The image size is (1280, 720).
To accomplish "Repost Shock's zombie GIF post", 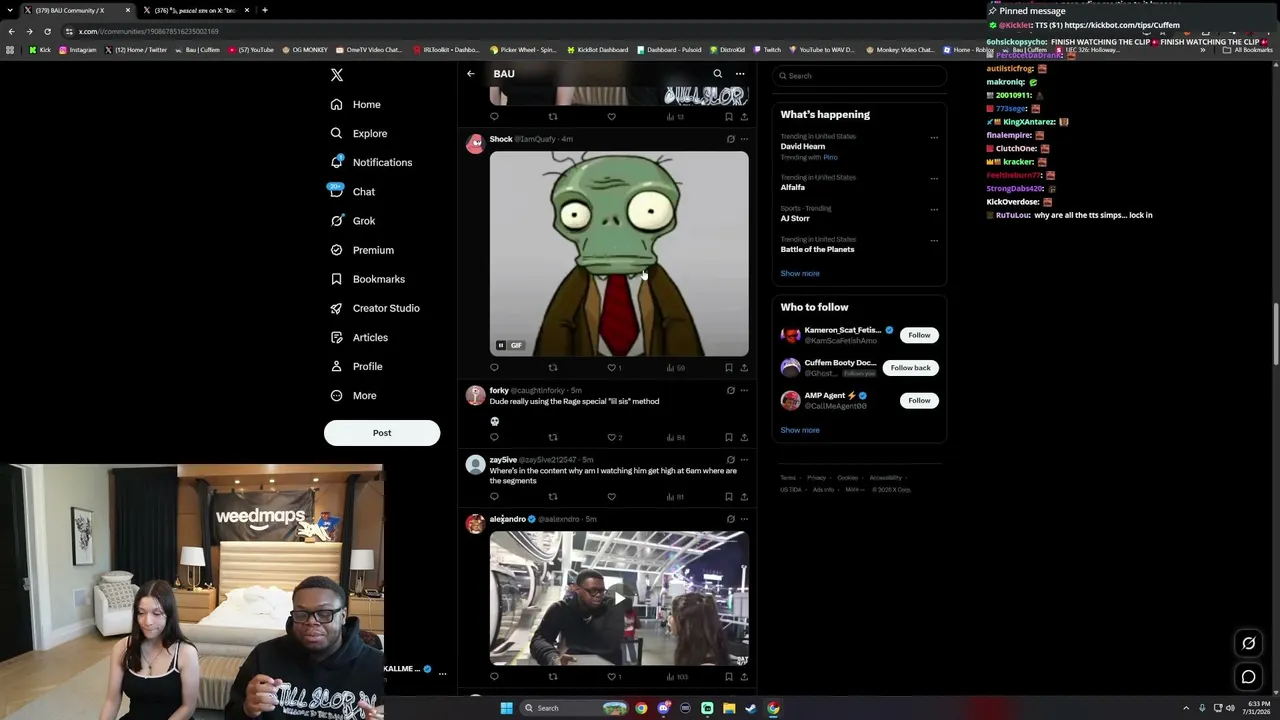I will pyautogui.click(x=552, y=367).
